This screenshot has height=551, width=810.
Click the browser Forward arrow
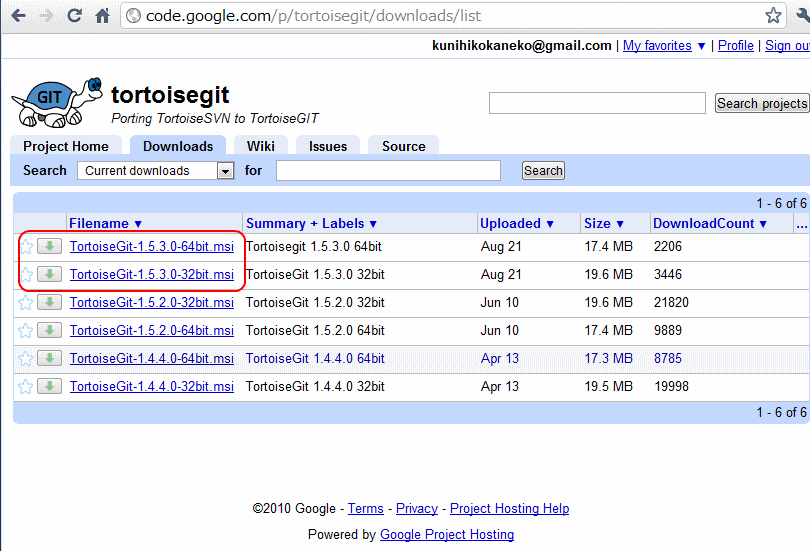[x=46, y=15]
